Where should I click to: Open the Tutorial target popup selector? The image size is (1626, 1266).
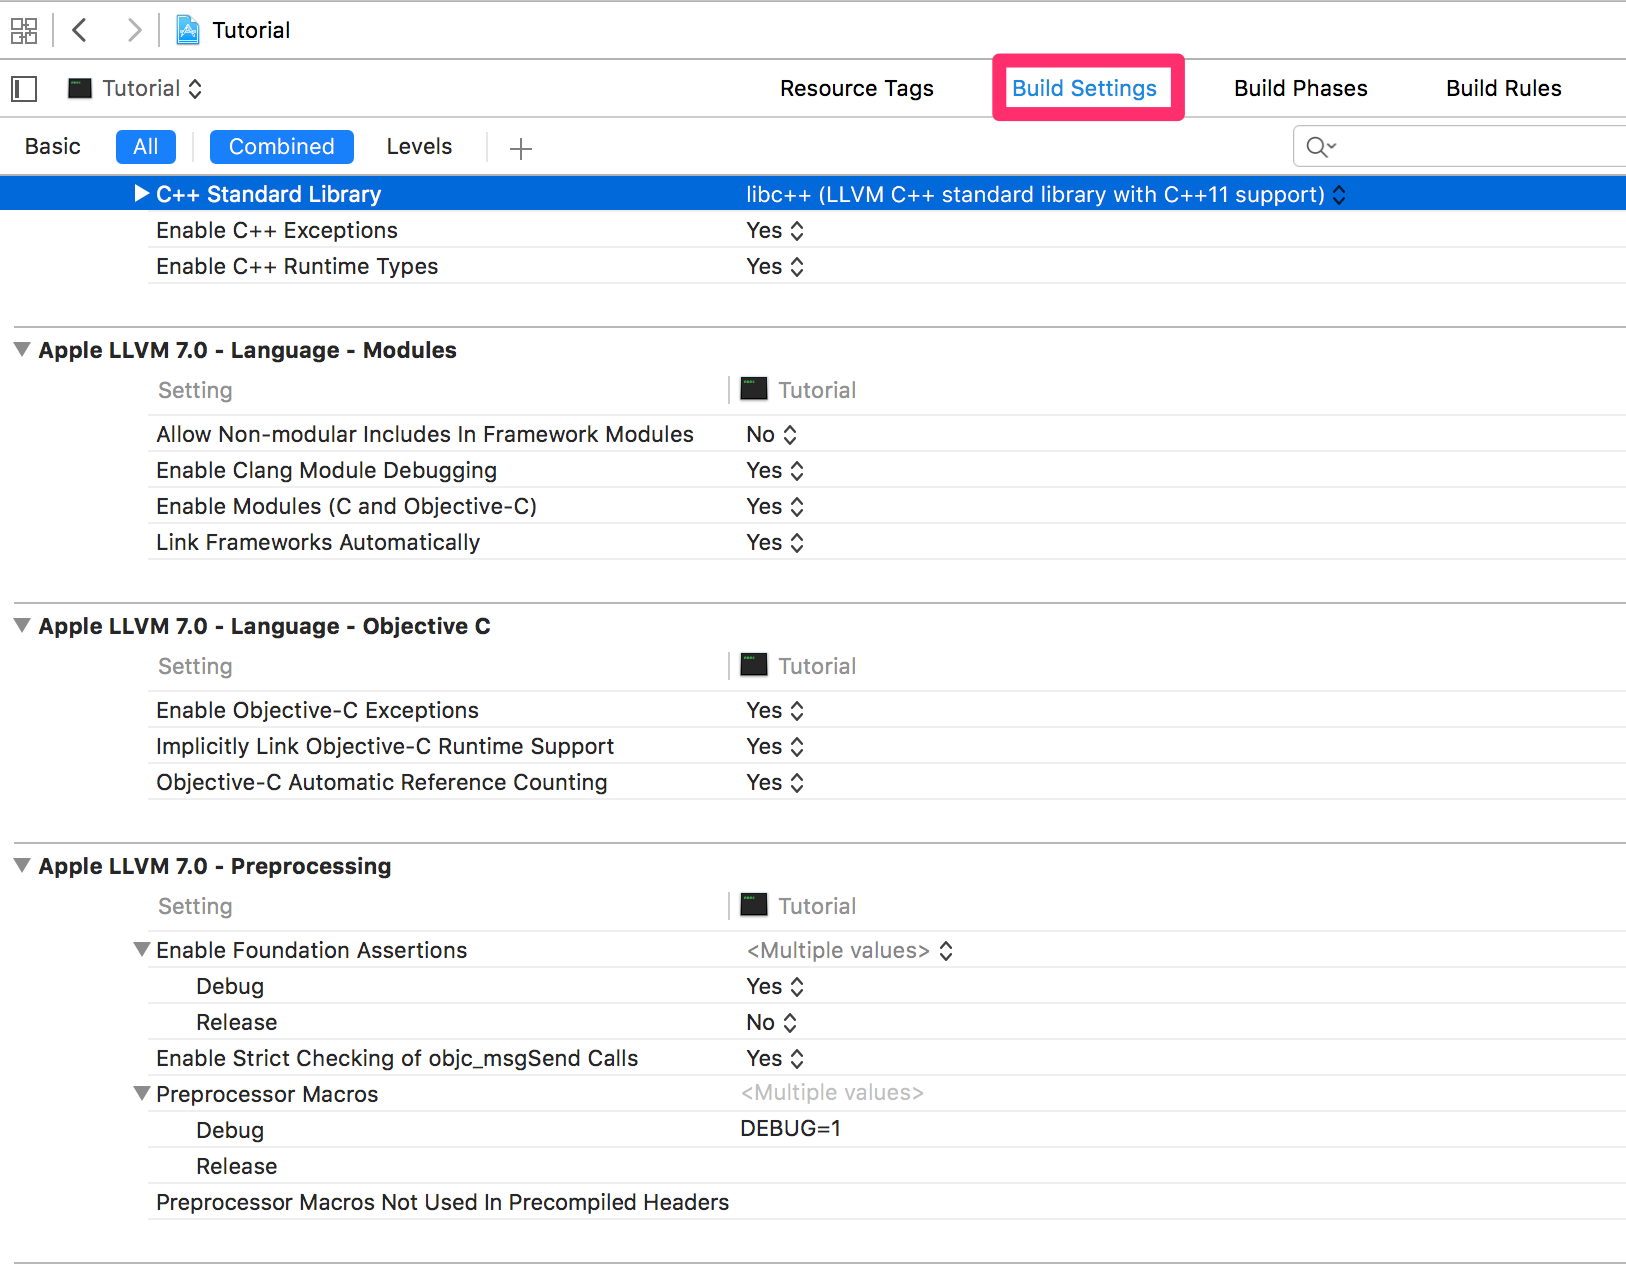[x=135, y=88]
